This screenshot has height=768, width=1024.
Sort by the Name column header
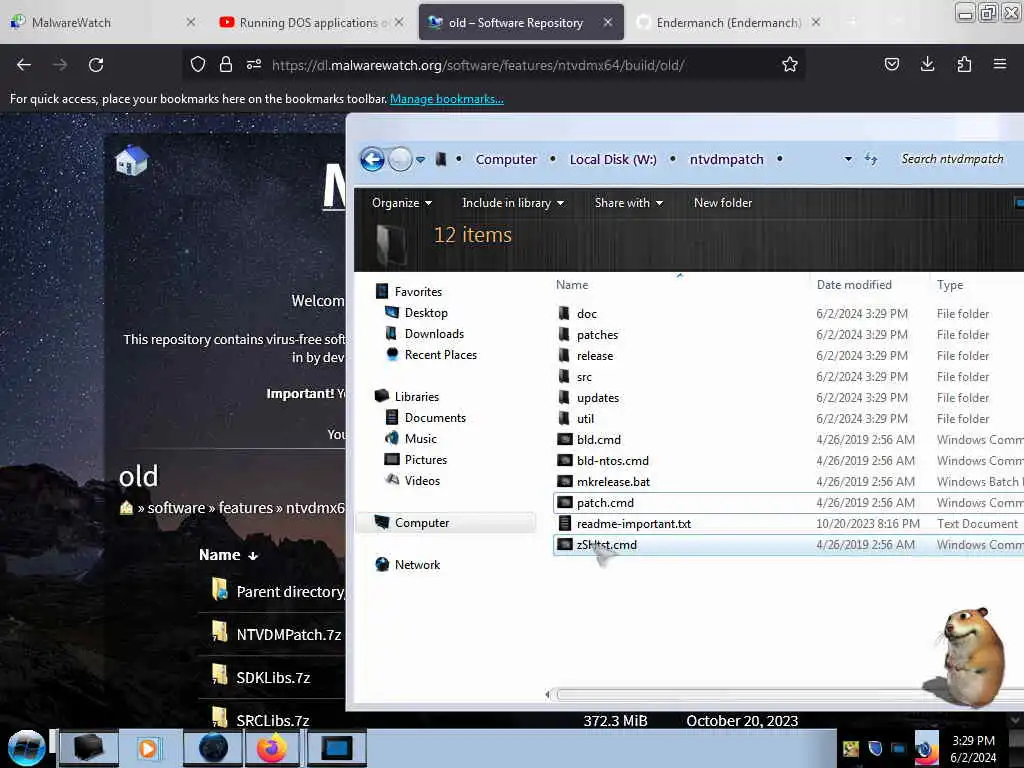572,285
